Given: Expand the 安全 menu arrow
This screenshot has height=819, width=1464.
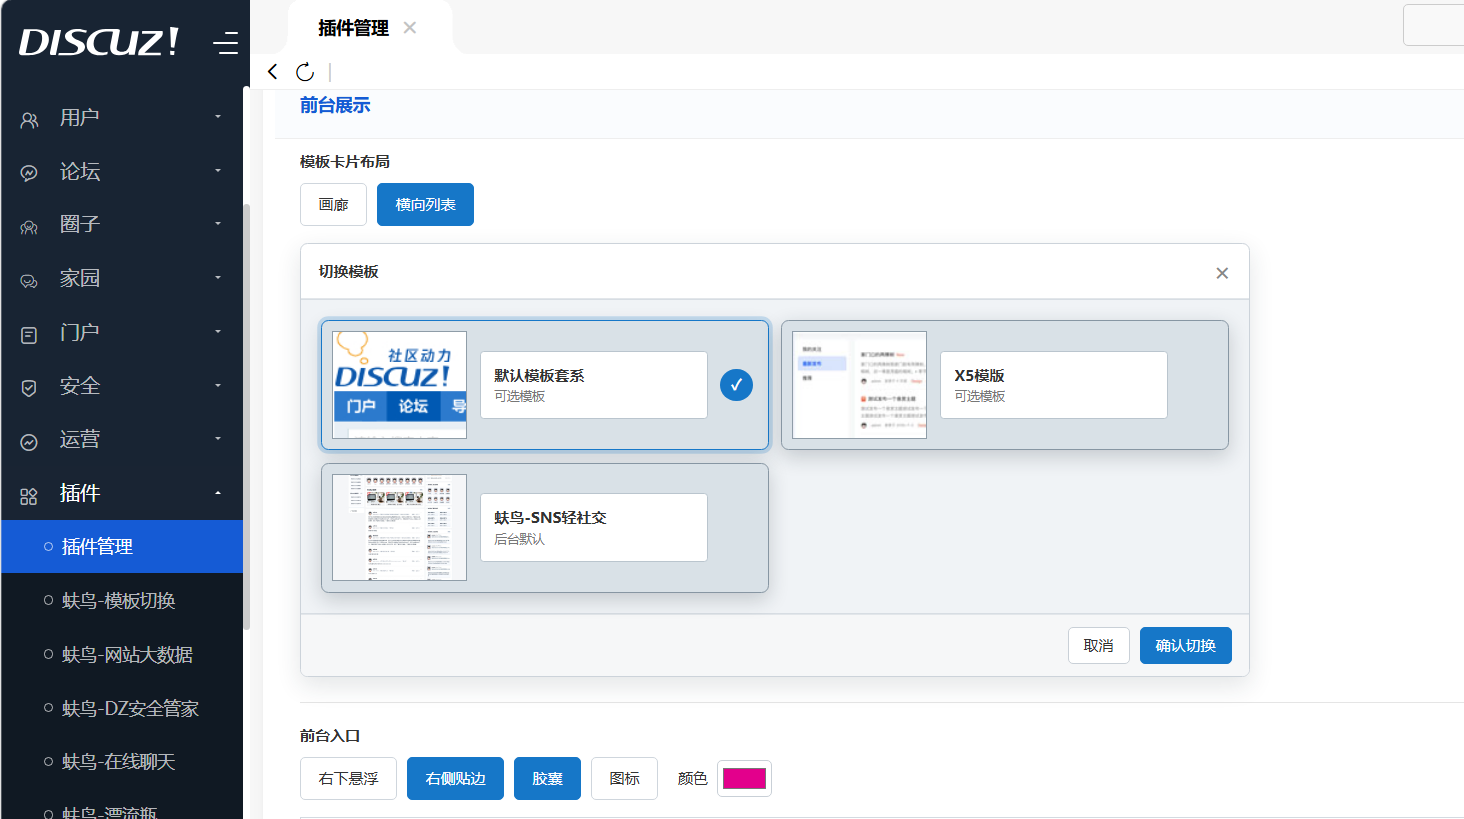Looking at the screenshot, I should click(x=218, y=385).
